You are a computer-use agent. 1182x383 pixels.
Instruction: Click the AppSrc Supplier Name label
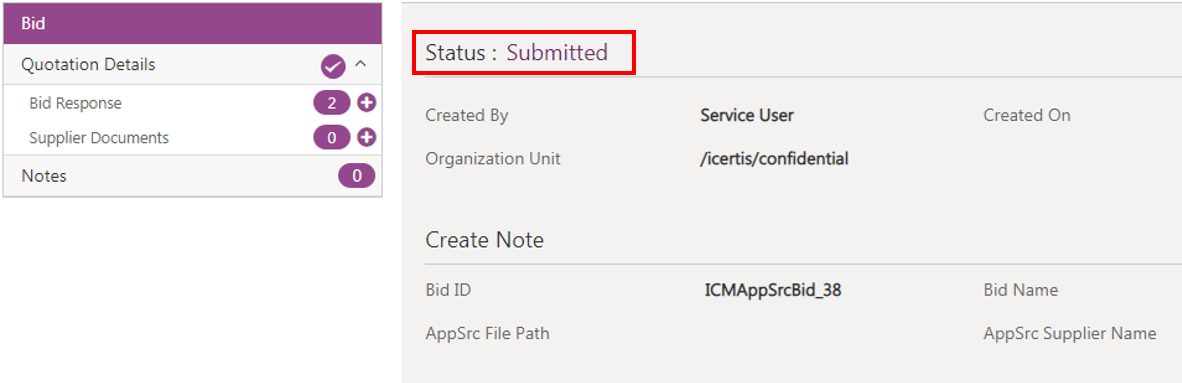click(x=1070, y=333)
